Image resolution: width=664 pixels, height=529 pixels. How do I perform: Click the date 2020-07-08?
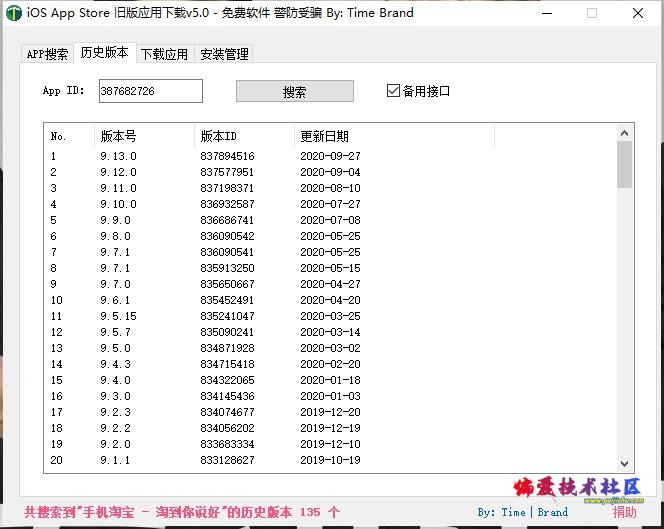pos(330,220)
